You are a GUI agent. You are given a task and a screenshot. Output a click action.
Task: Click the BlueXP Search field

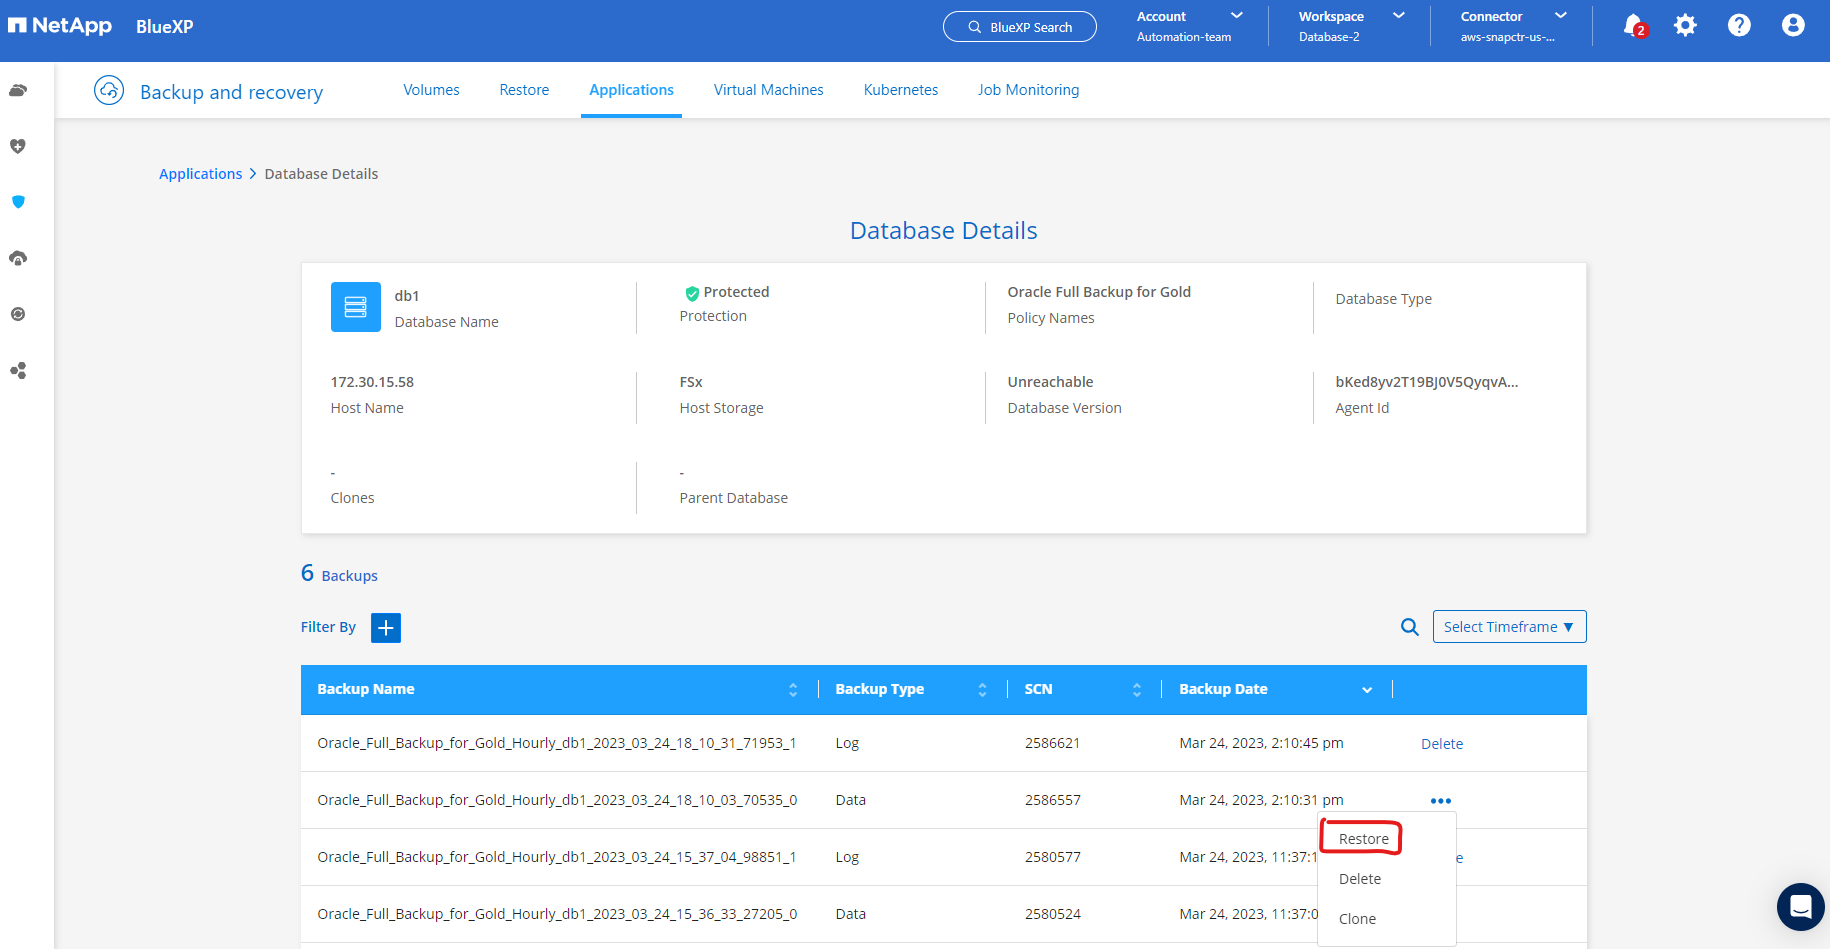tap(1019, 27)
